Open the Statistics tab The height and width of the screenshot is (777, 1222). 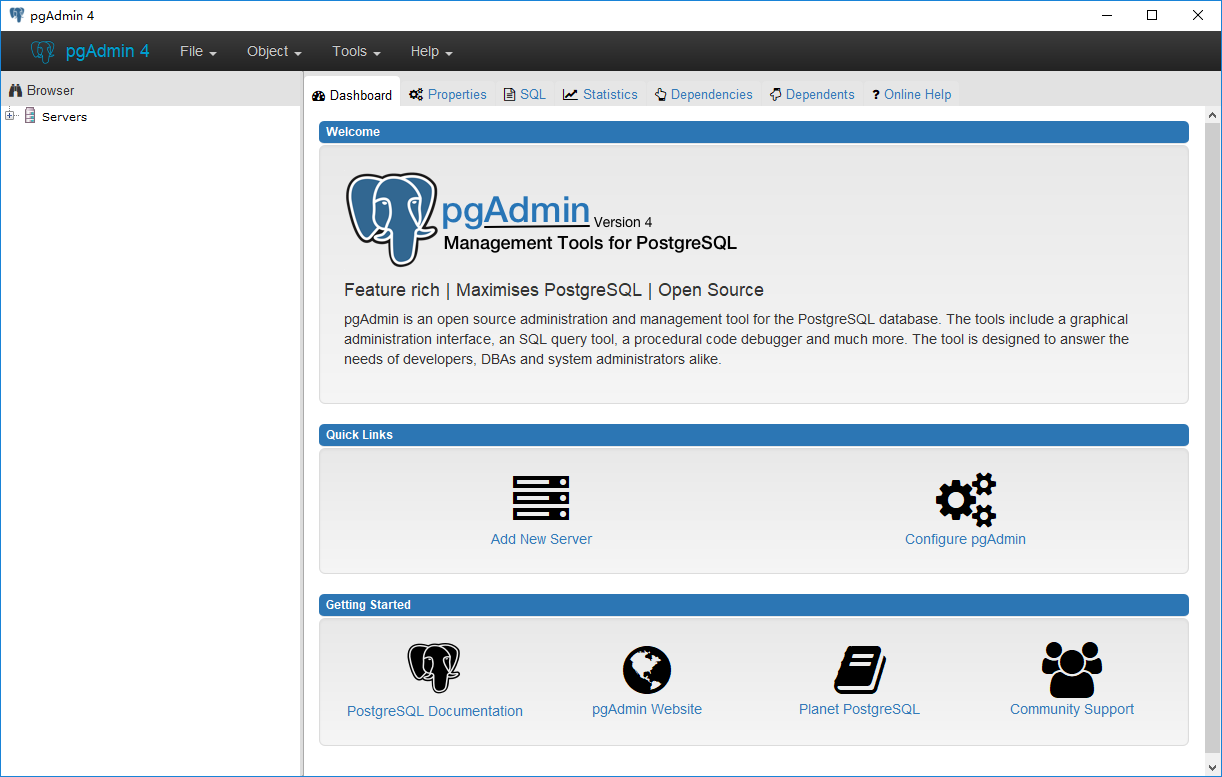coord(600,94)
